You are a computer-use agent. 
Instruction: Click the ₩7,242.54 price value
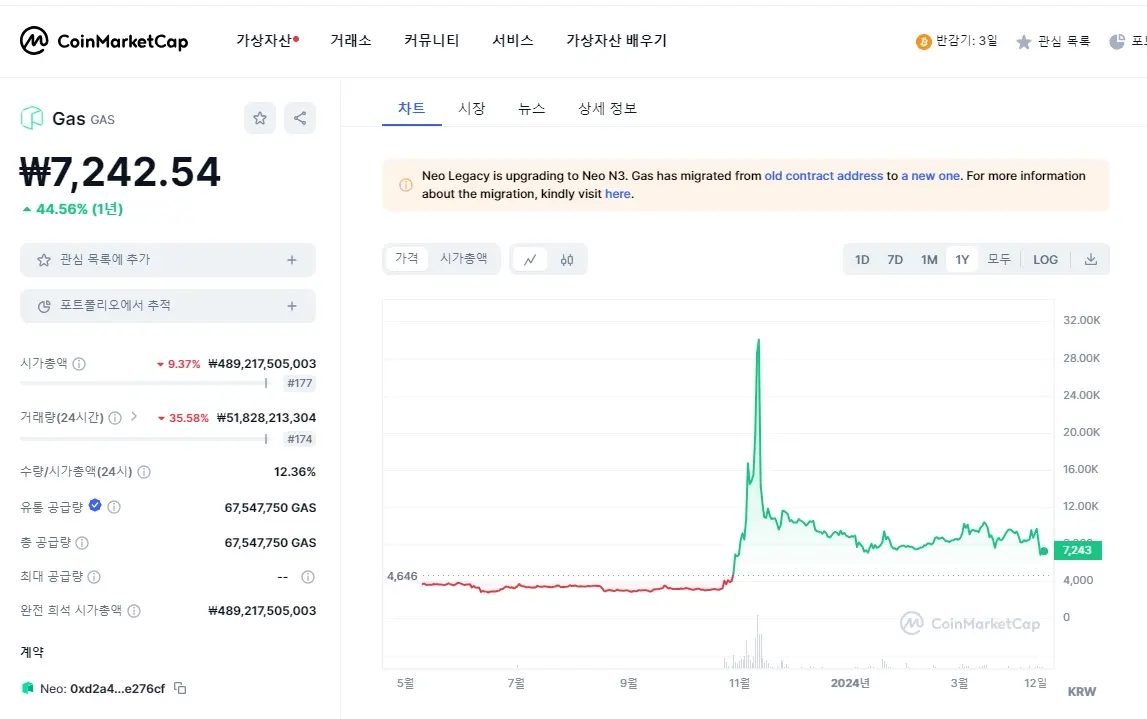point(120,173)
